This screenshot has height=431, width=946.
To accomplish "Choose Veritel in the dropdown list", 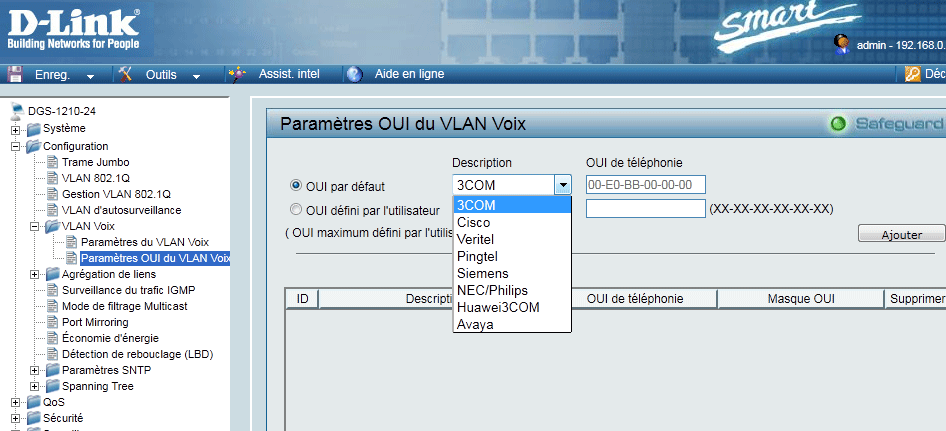I will (512, 239).
